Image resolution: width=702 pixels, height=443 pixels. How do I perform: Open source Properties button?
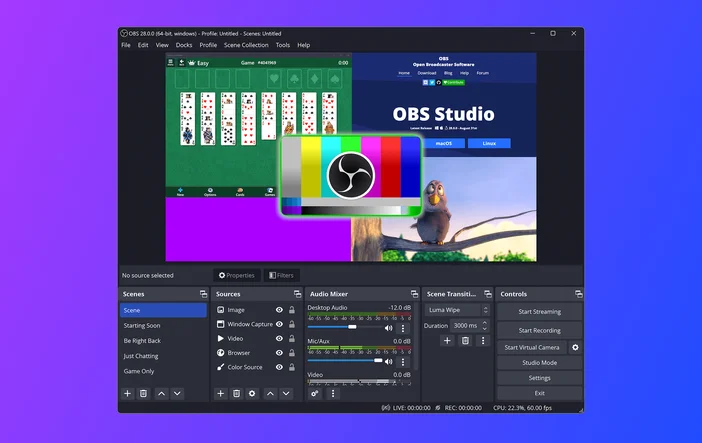coord(236,275)
